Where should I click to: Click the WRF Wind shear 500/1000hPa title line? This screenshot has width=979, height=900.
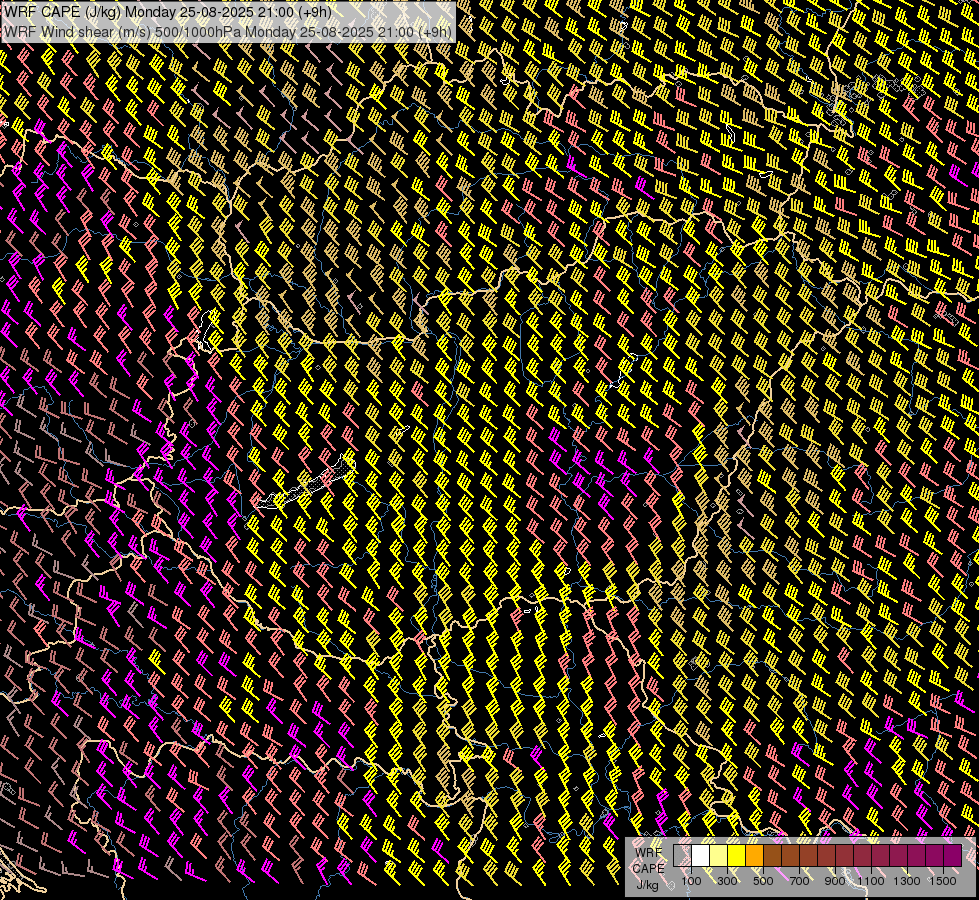(x=227, y=31)
